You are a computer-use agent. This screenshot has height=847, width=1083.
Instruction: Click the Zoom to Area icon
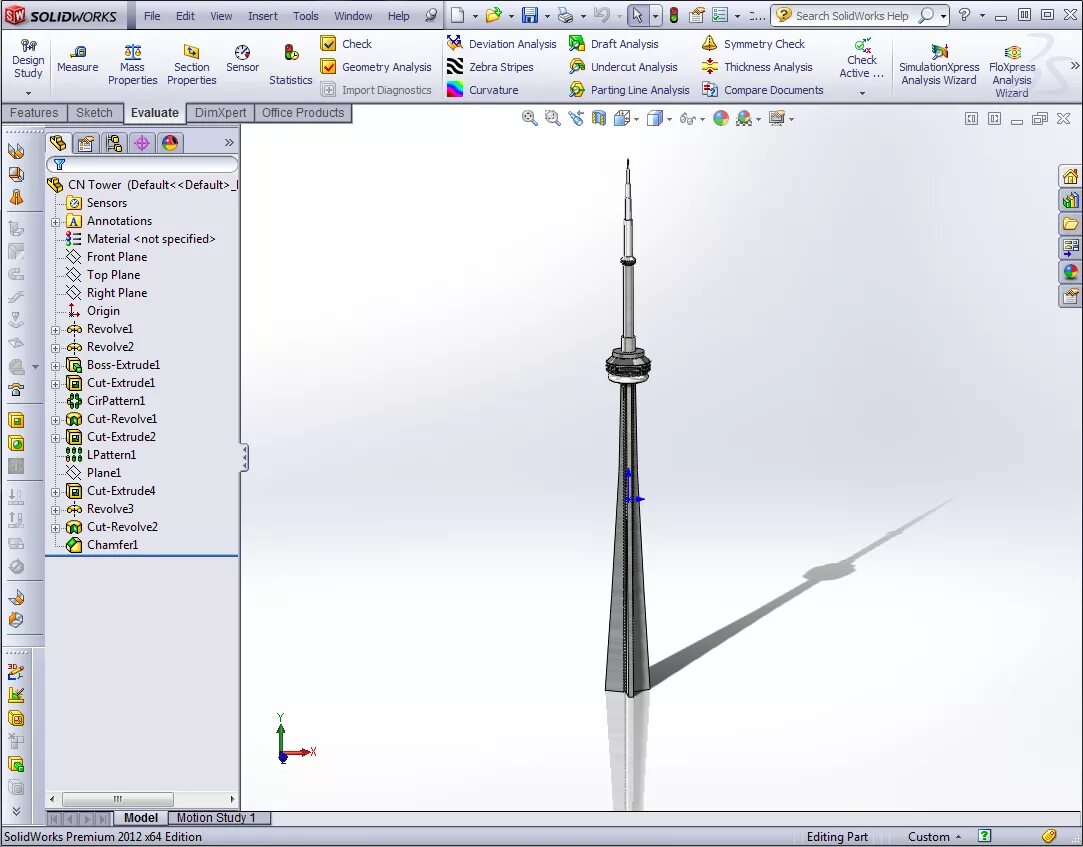coord(552,118)
